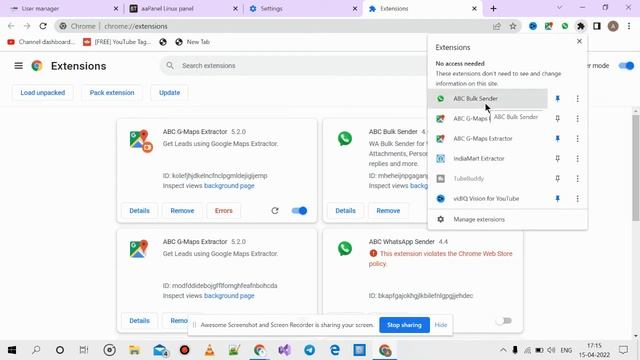Image resolution: width=640 pixels, height=360 pixels.
Task: Open more options for IndiaMart Extractor
Action: click(577, 158)
